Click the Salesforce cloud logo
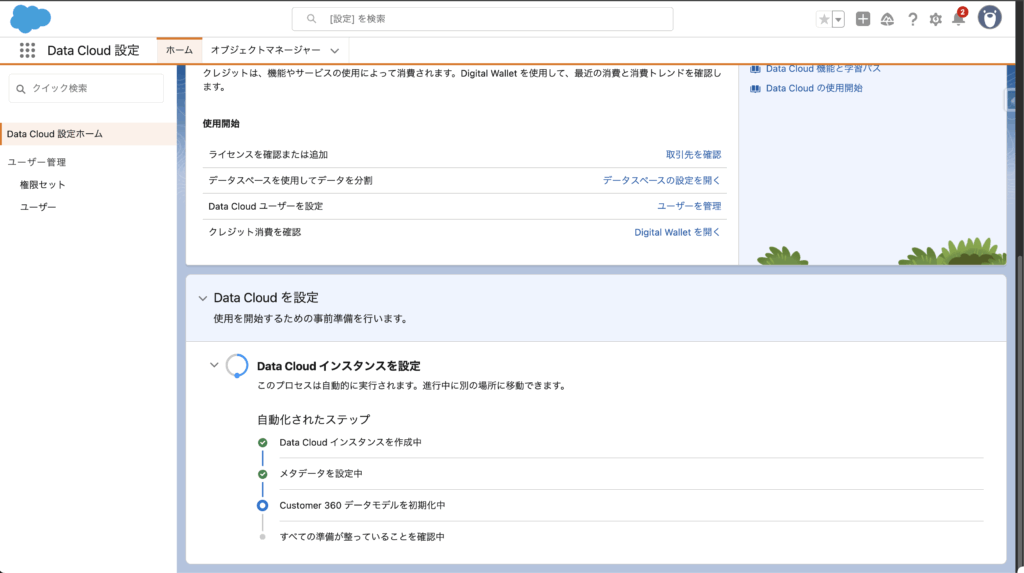The height and width of the screenshot is (573, 1024). click(x=30, y=18)
